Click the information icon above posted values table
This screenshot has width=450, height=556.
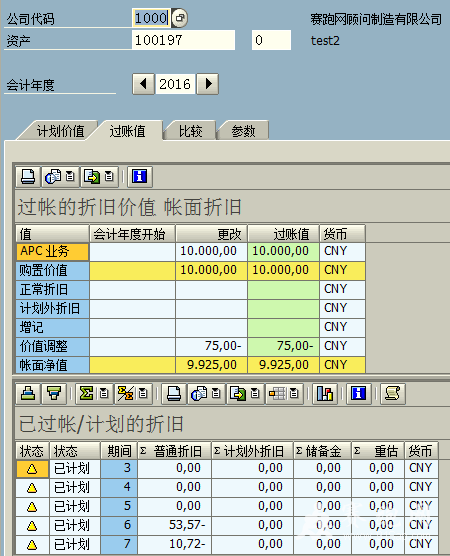139,177
